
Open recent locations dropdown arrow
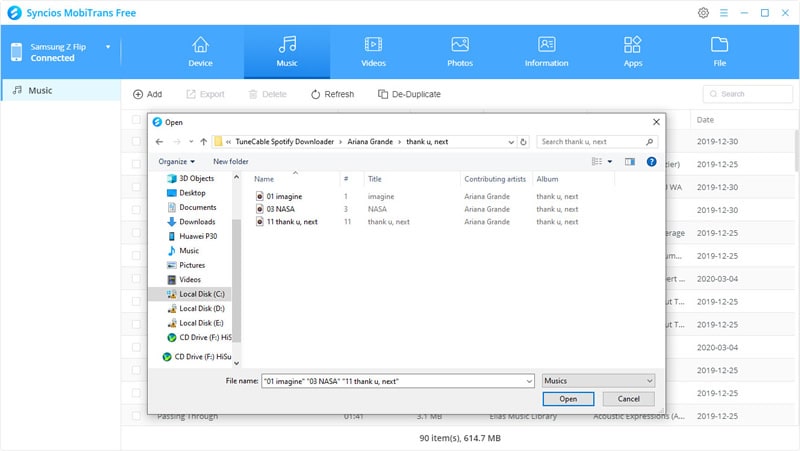tap(191, 142)
